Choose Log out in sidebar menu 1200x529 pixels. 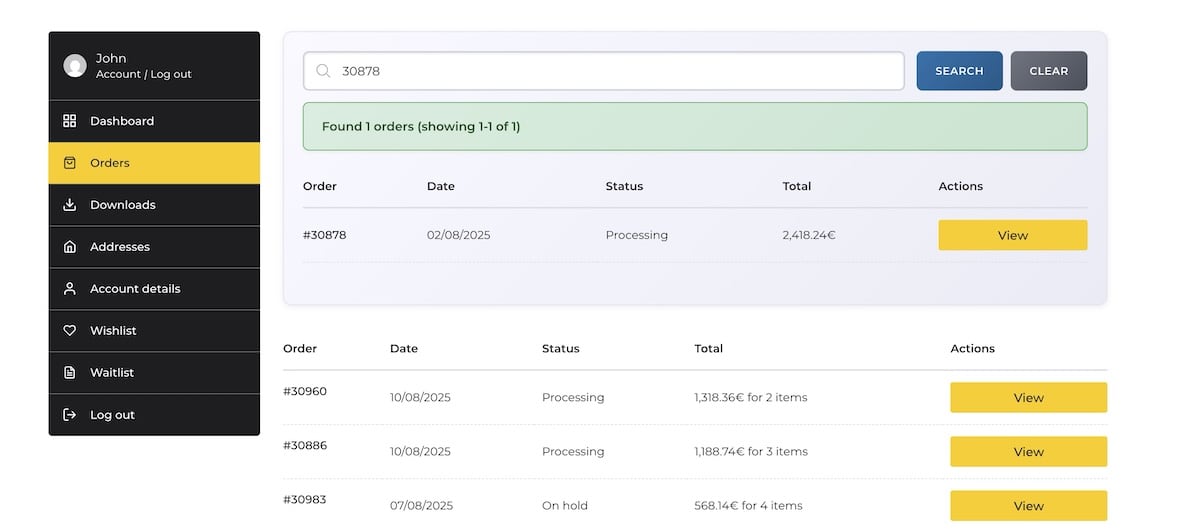pyautogui.click(x=154, y=415)
